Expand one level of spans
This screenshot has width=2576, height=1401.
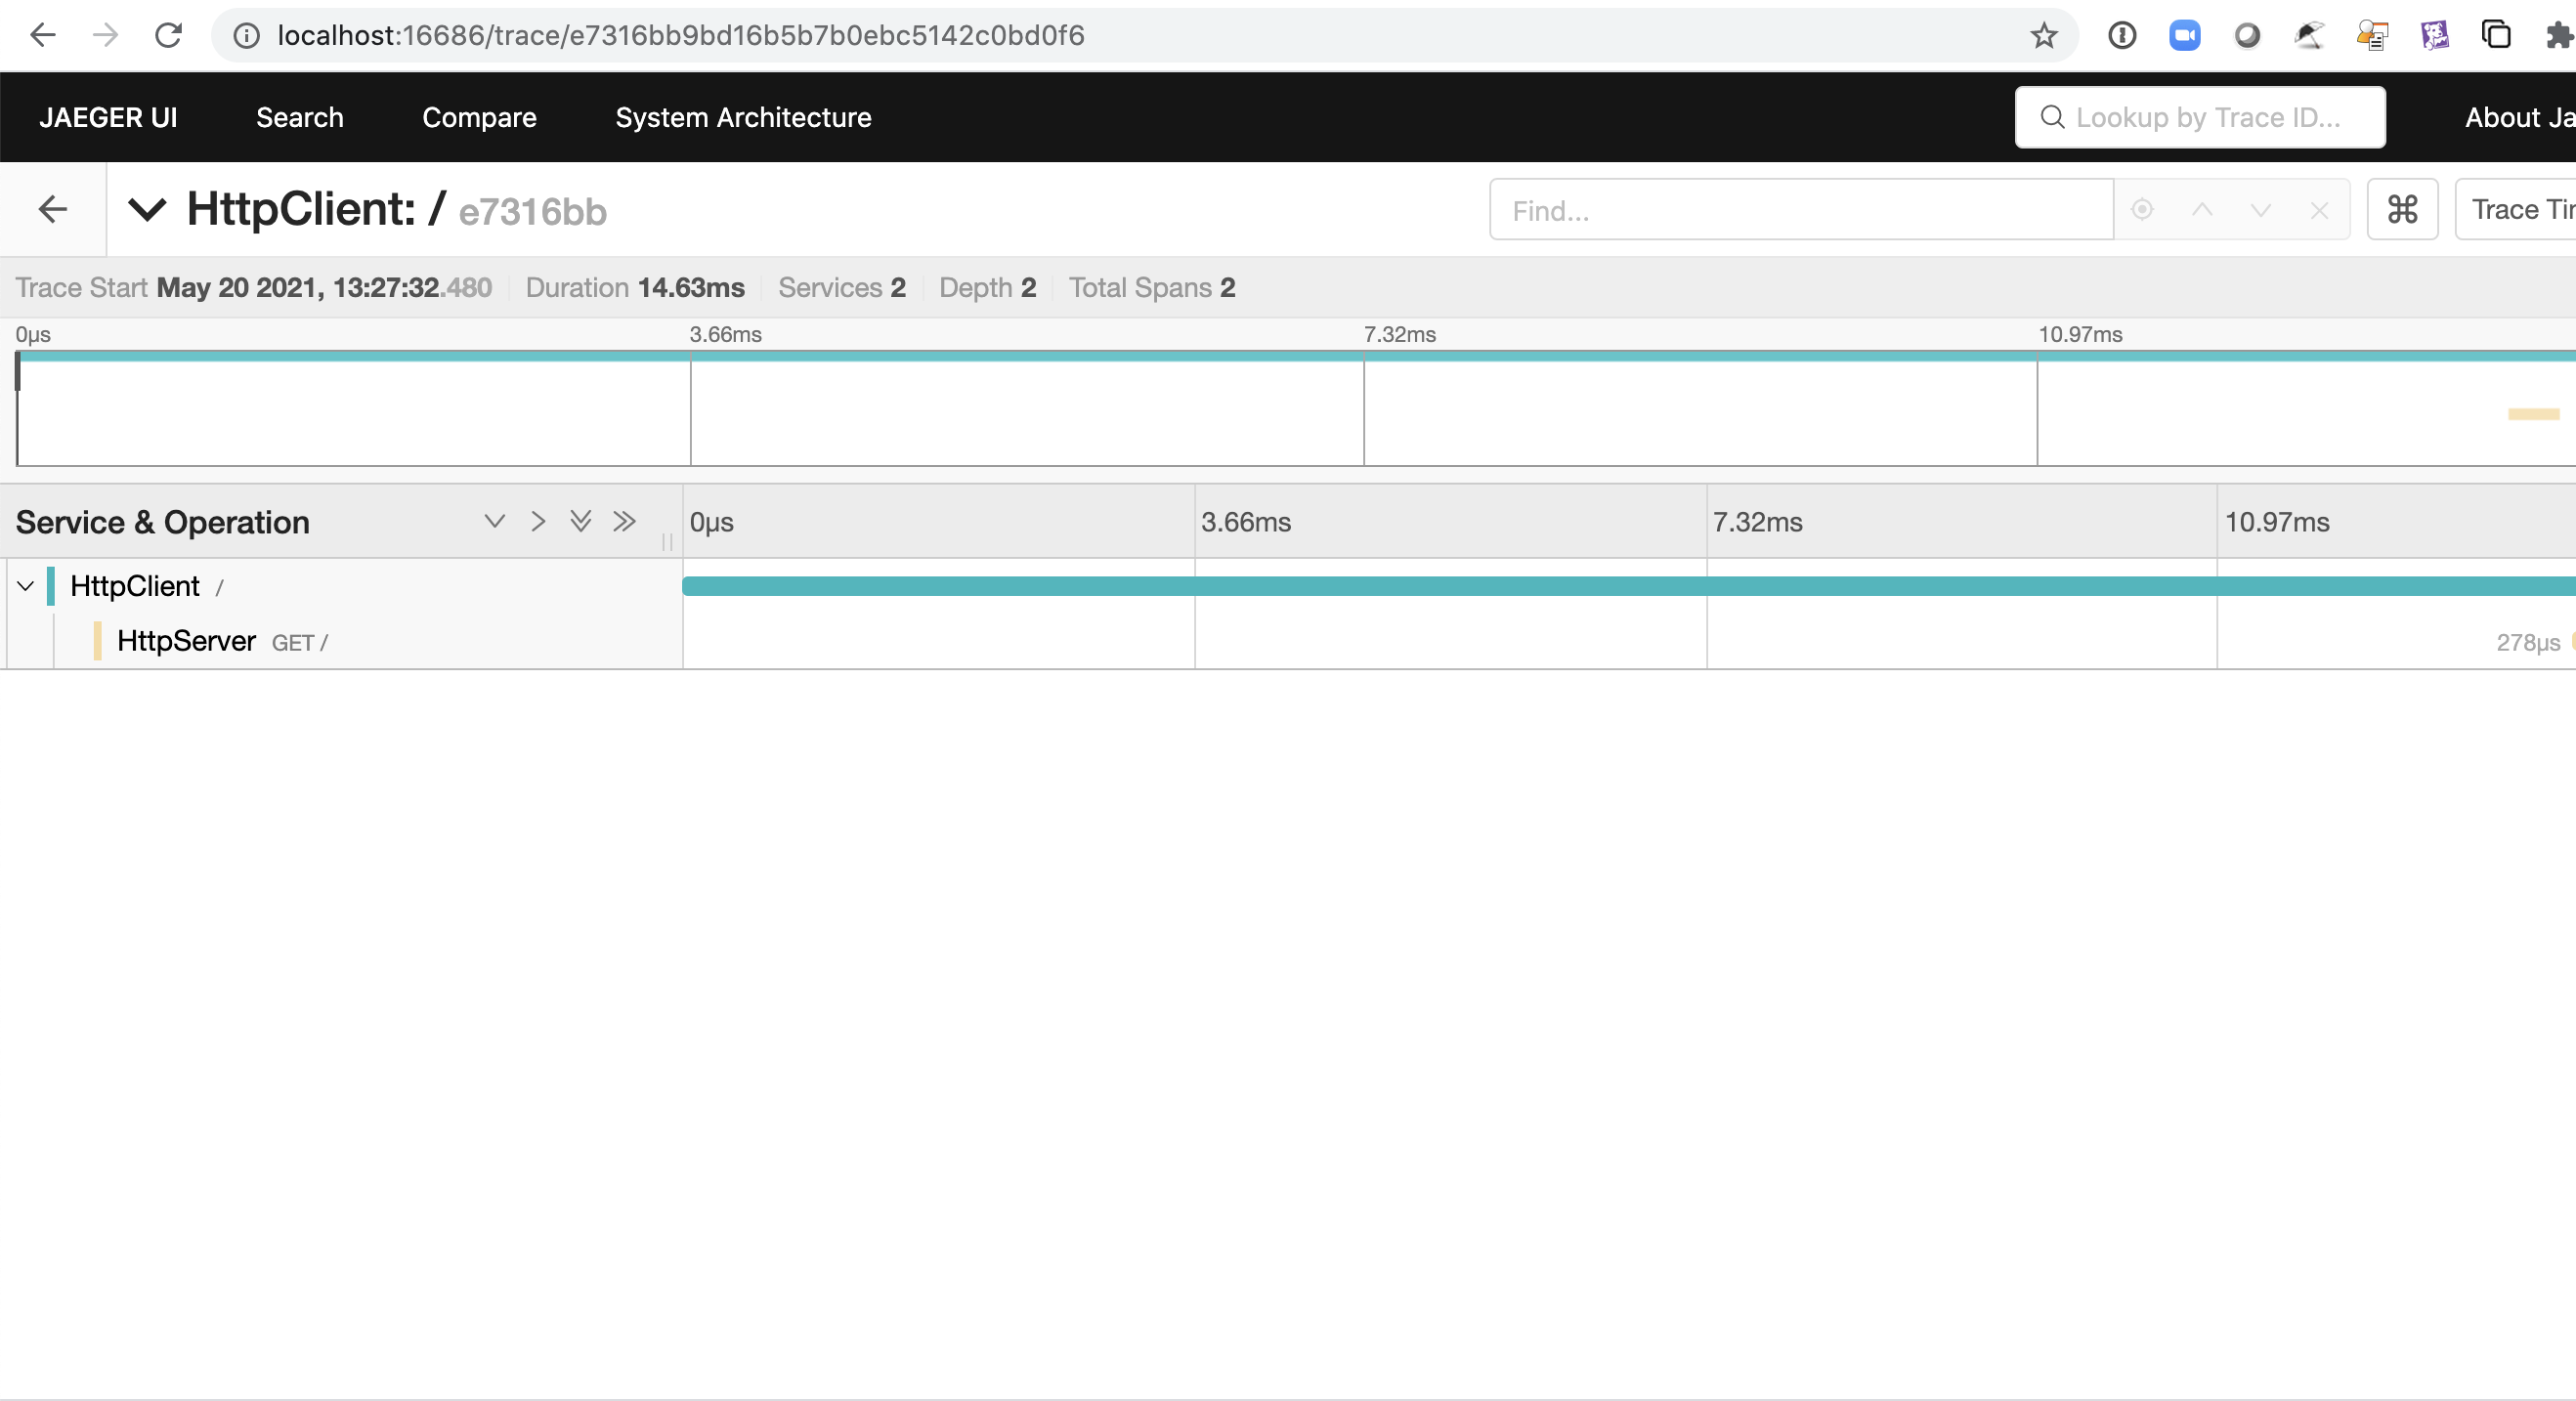tap(494, 521)
